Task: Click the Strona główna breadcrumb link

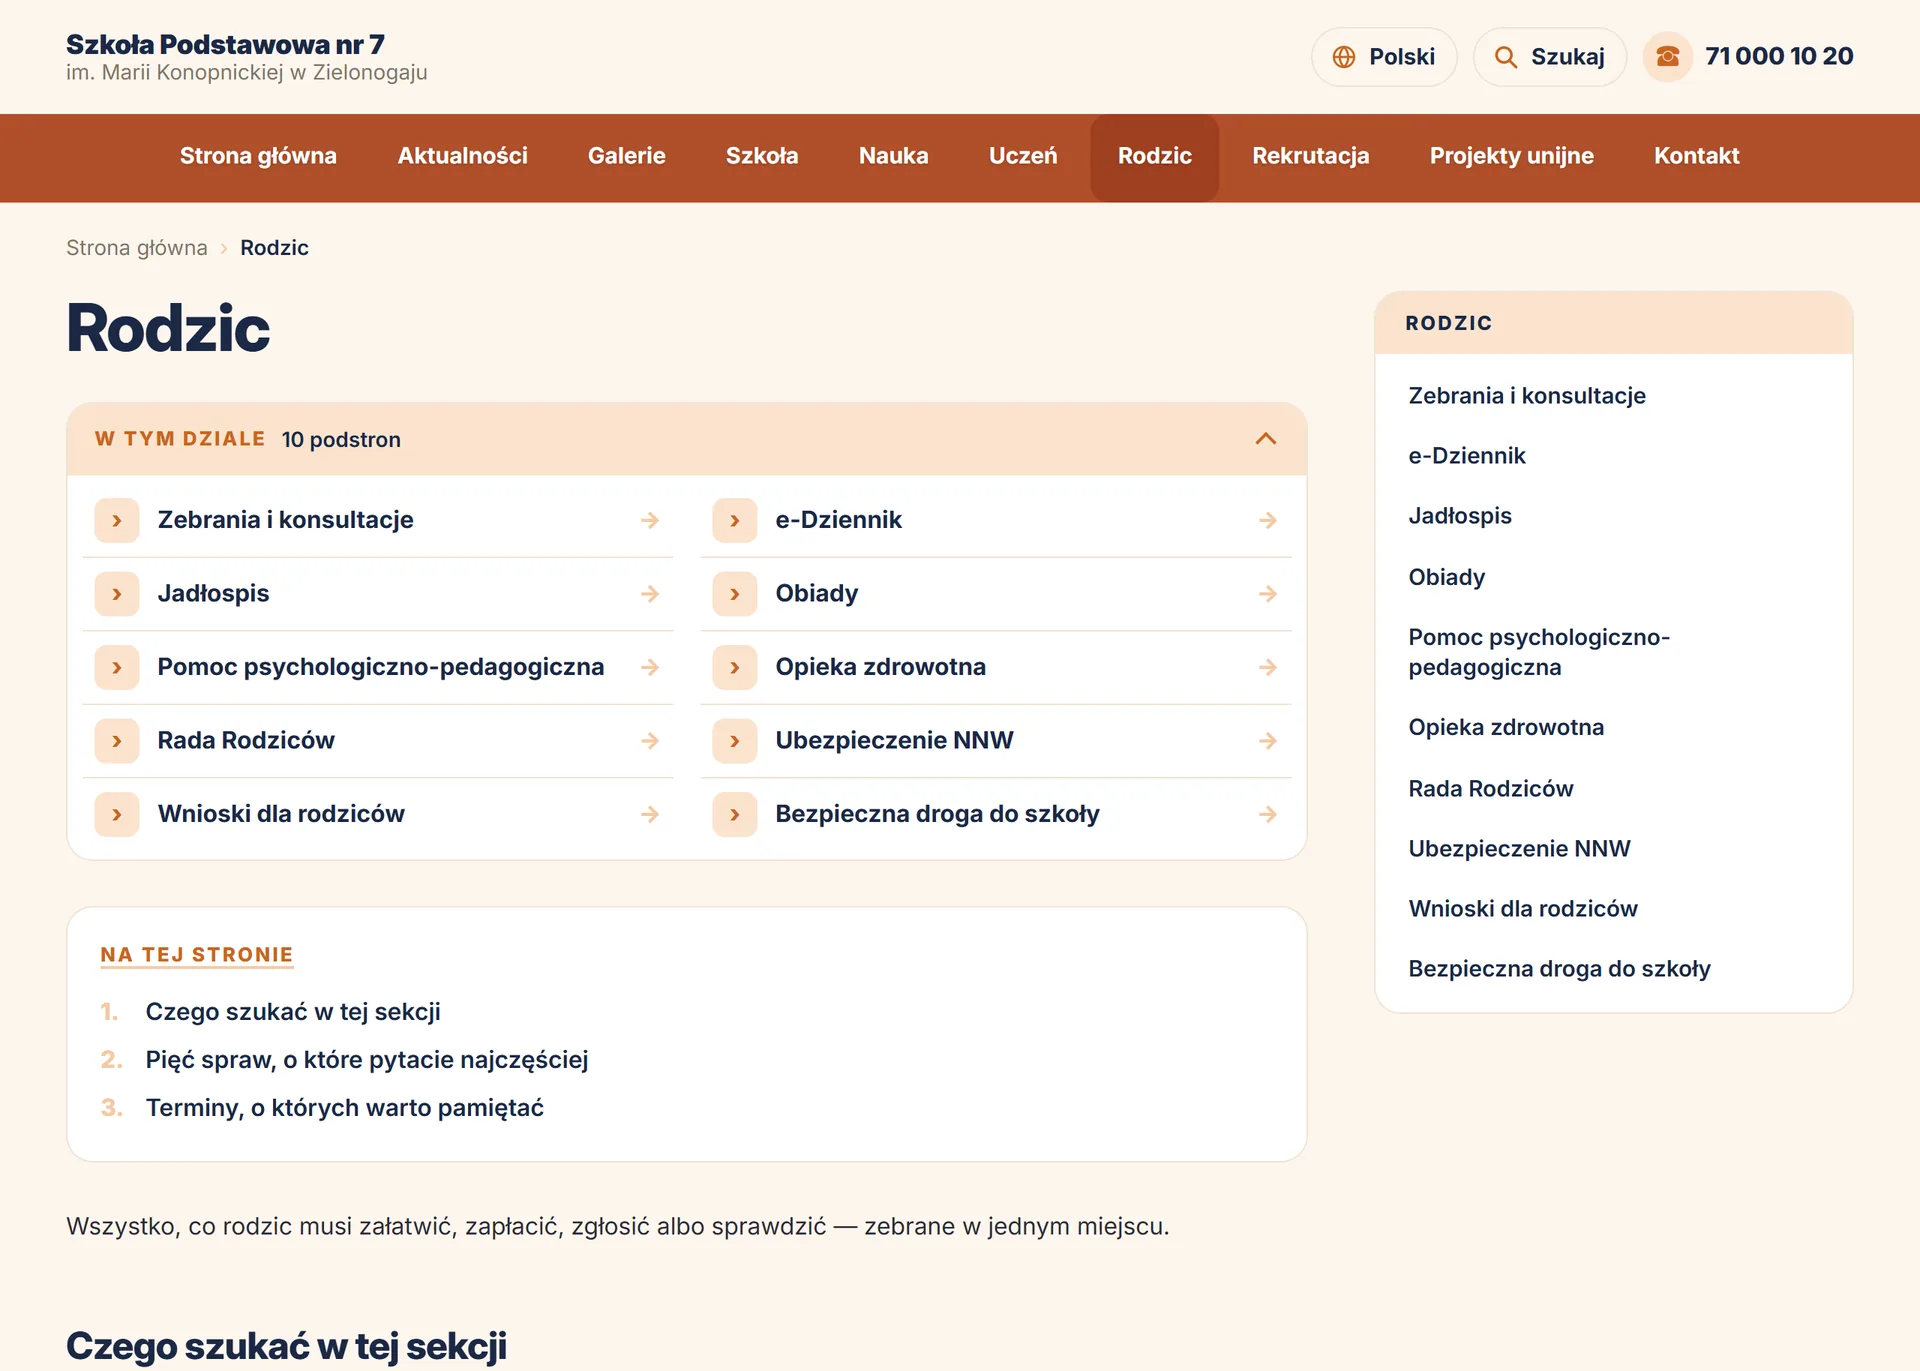Action: pyautogui.click(x=137, y=248)
